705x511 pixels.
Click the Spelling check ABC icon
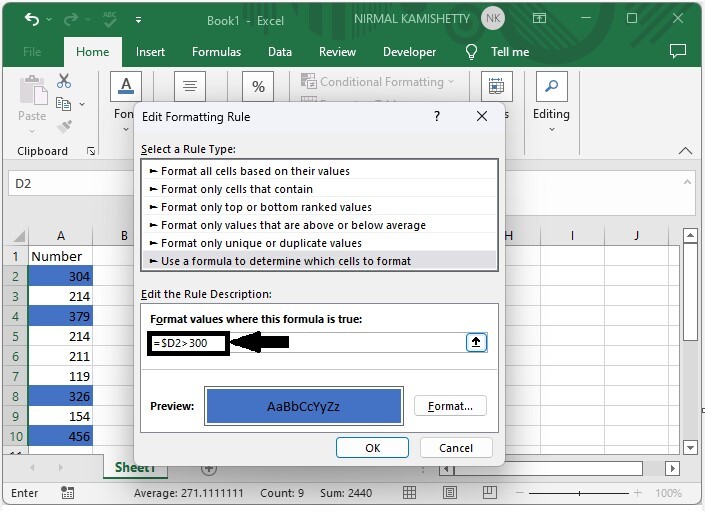pos(110,19)
